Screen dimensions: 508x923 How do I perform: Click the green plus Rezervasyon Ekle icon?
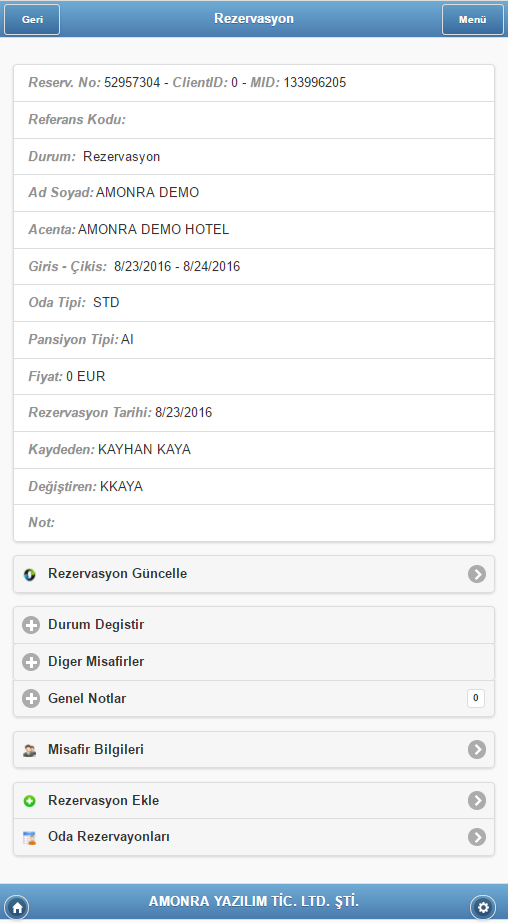point(29,801)
